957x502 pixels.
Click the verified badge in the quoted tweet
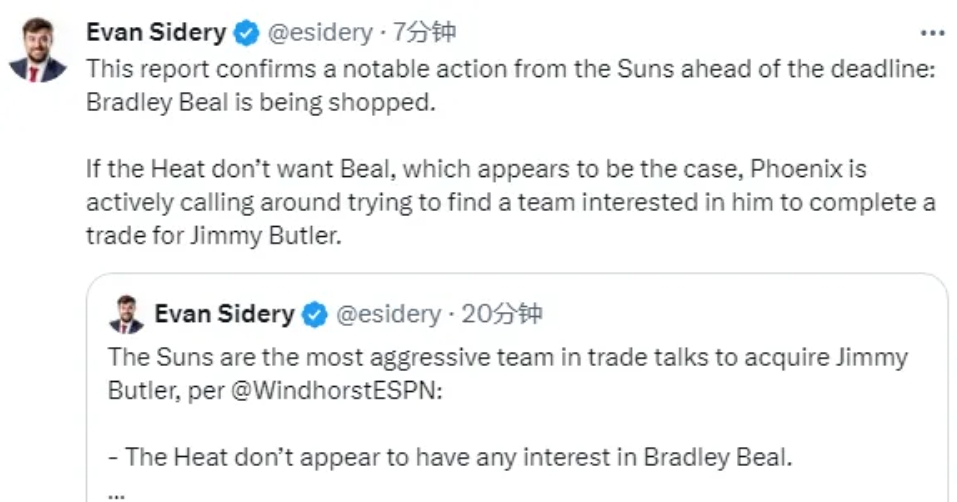click(315, 315)
